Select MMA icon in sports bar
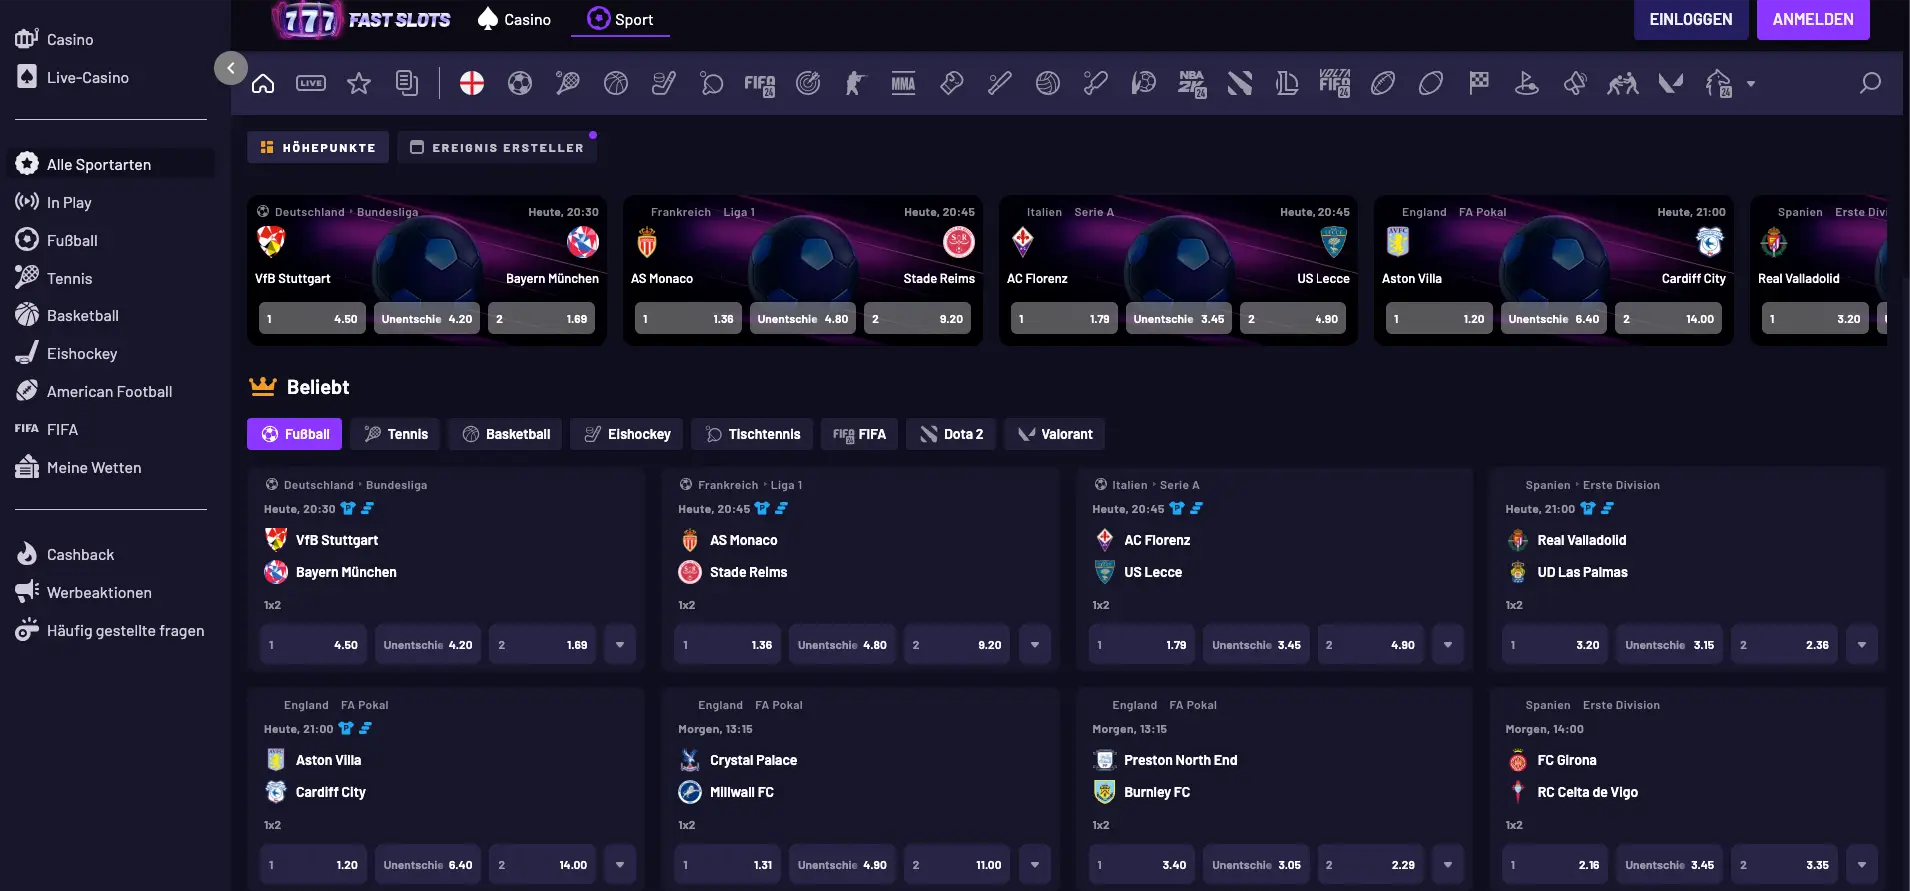 904,84
